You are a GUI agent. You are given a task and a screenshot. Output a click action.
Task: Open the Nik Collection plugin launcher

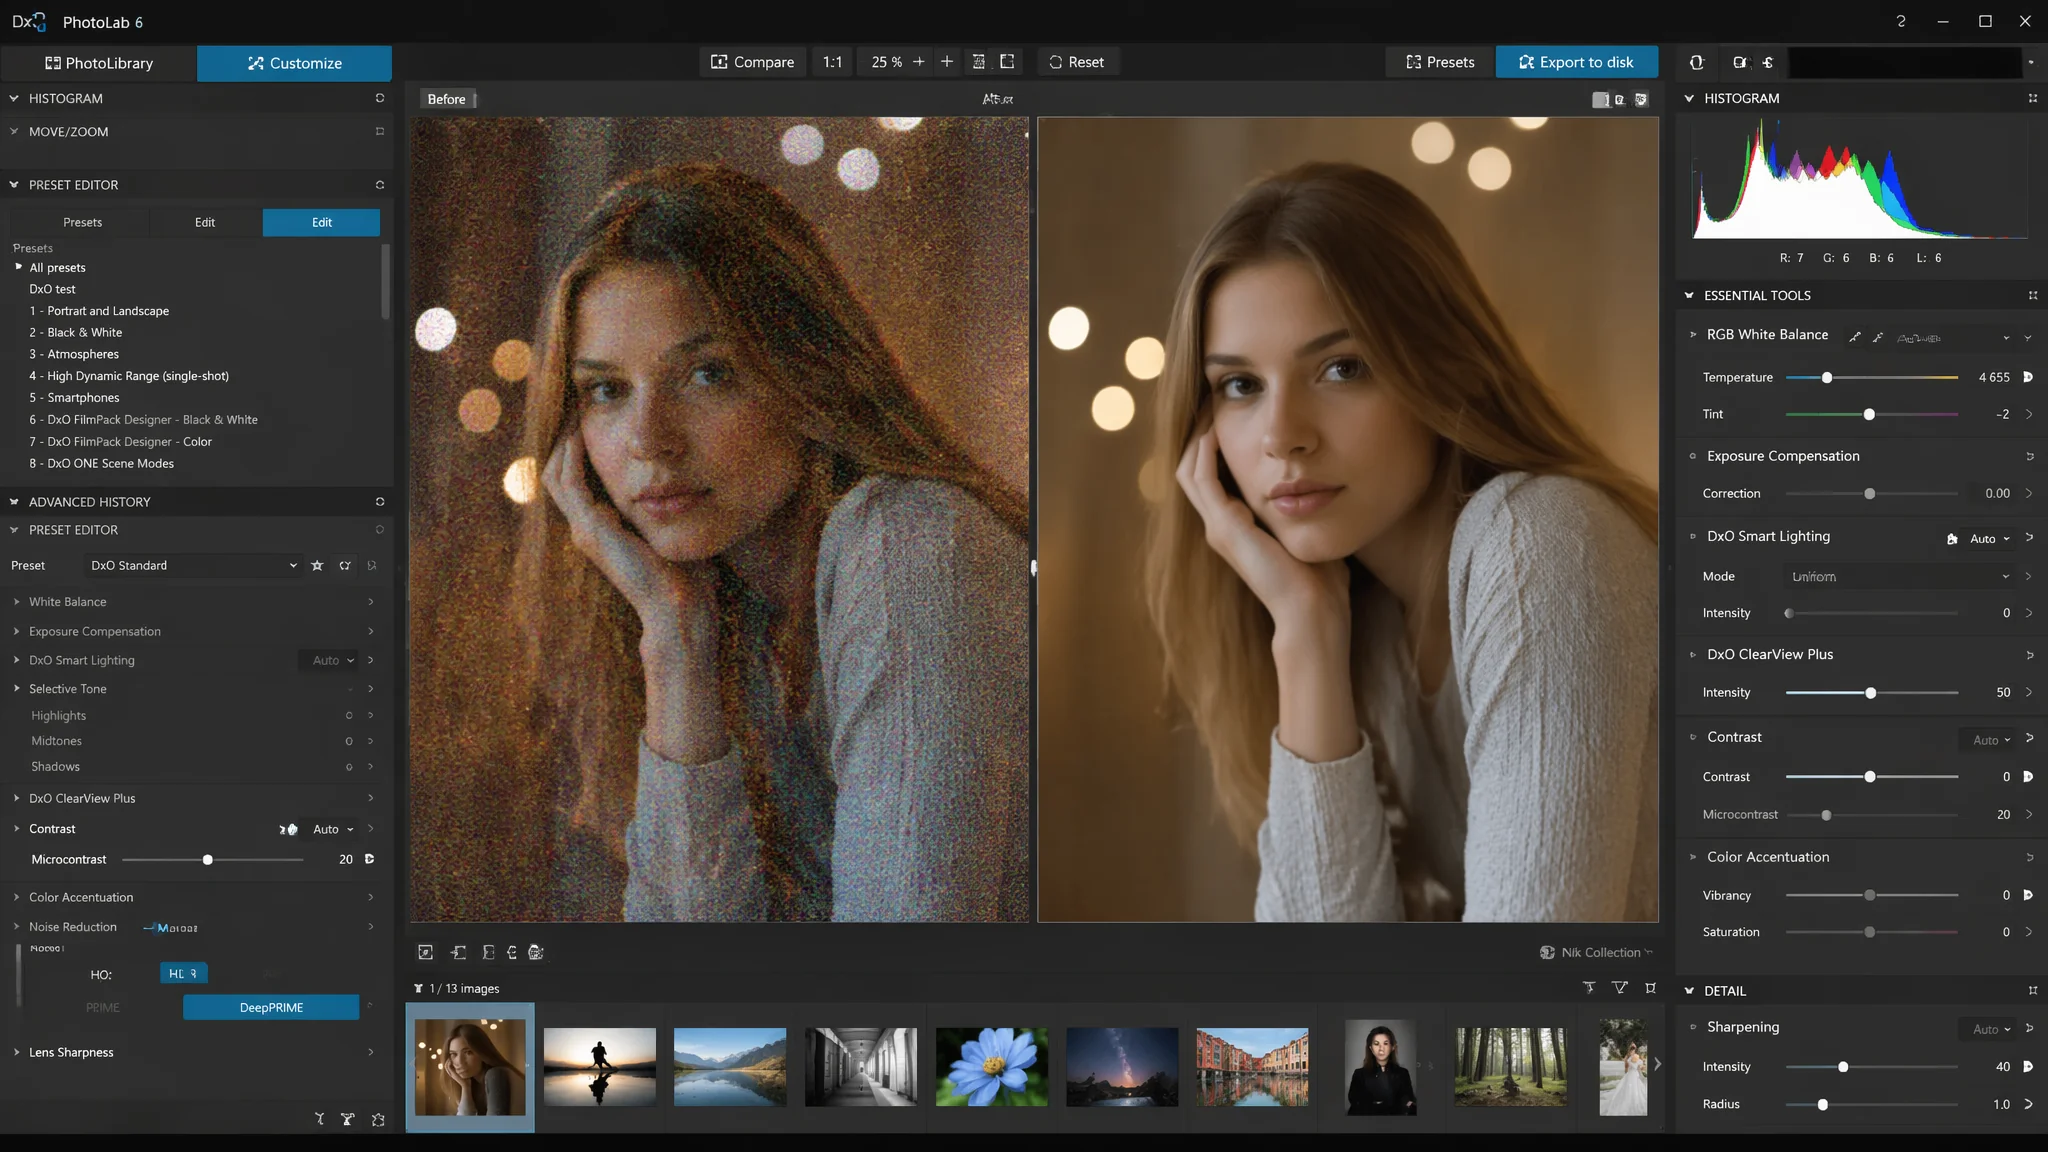pyautogui.click(x=1596, y=953)
